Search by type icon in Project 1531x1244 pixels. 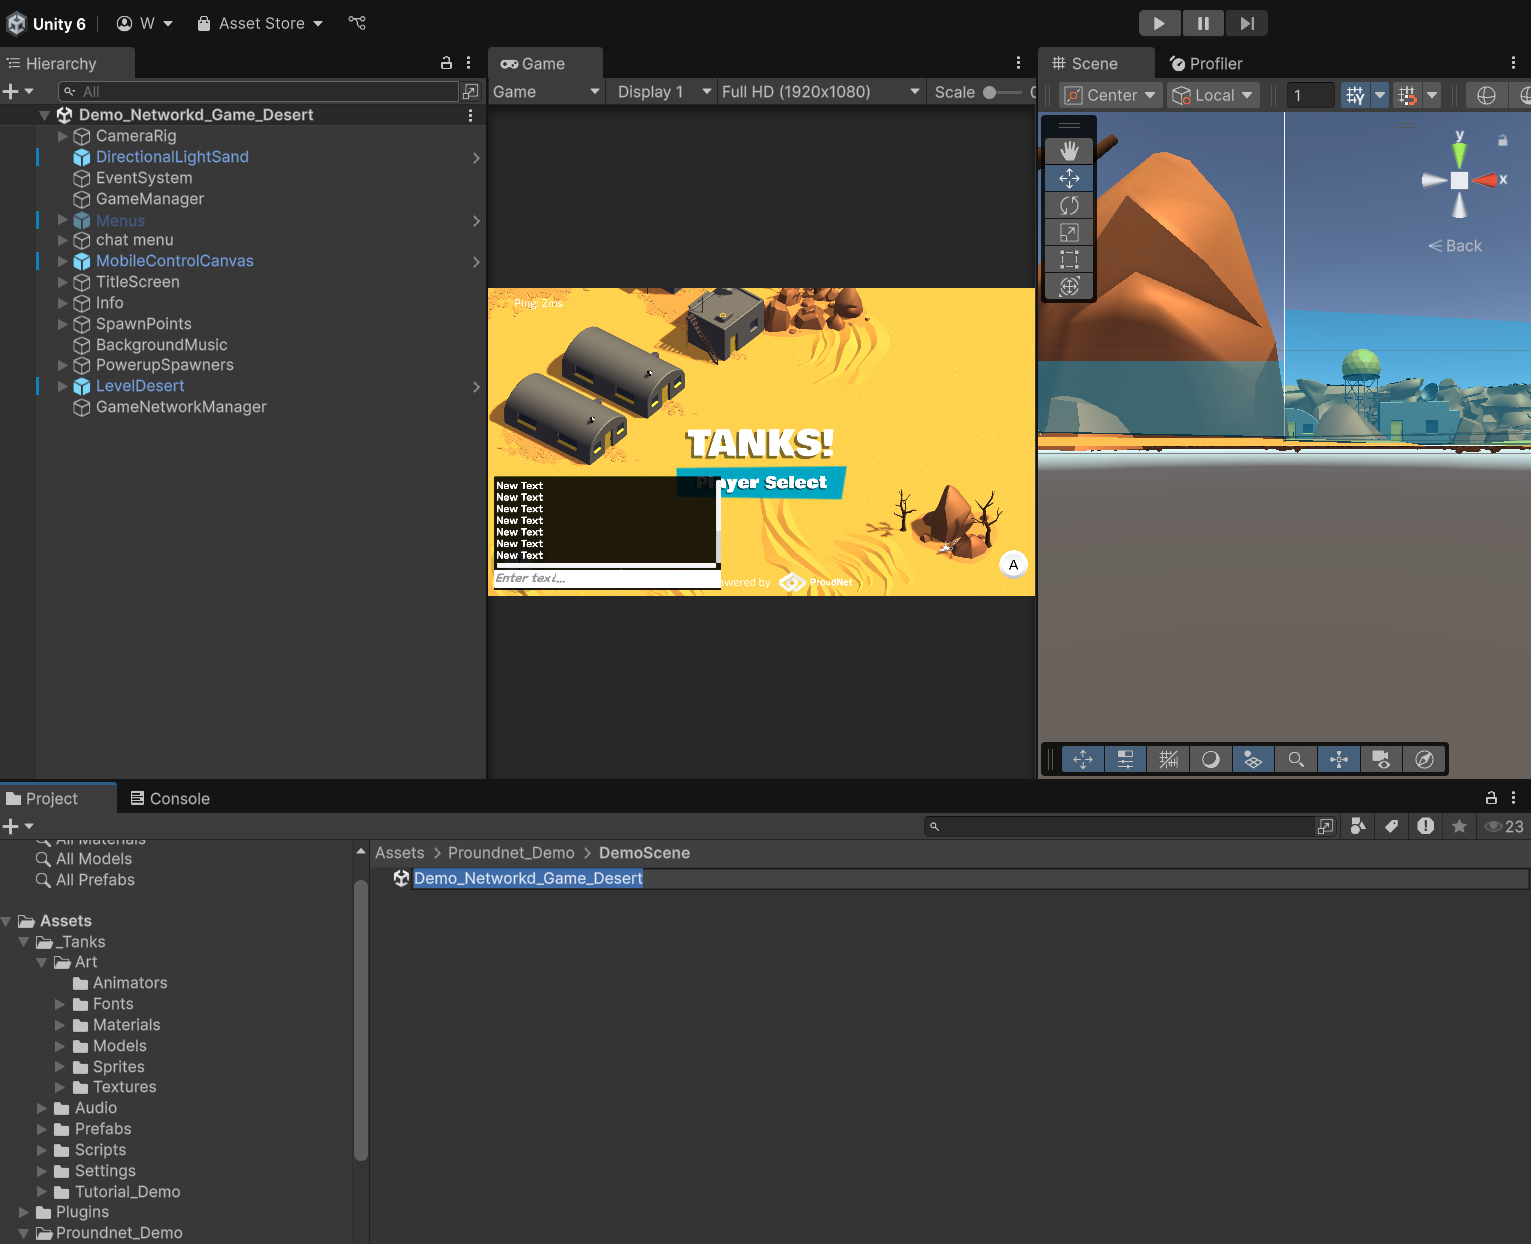tap(1358, 826)
